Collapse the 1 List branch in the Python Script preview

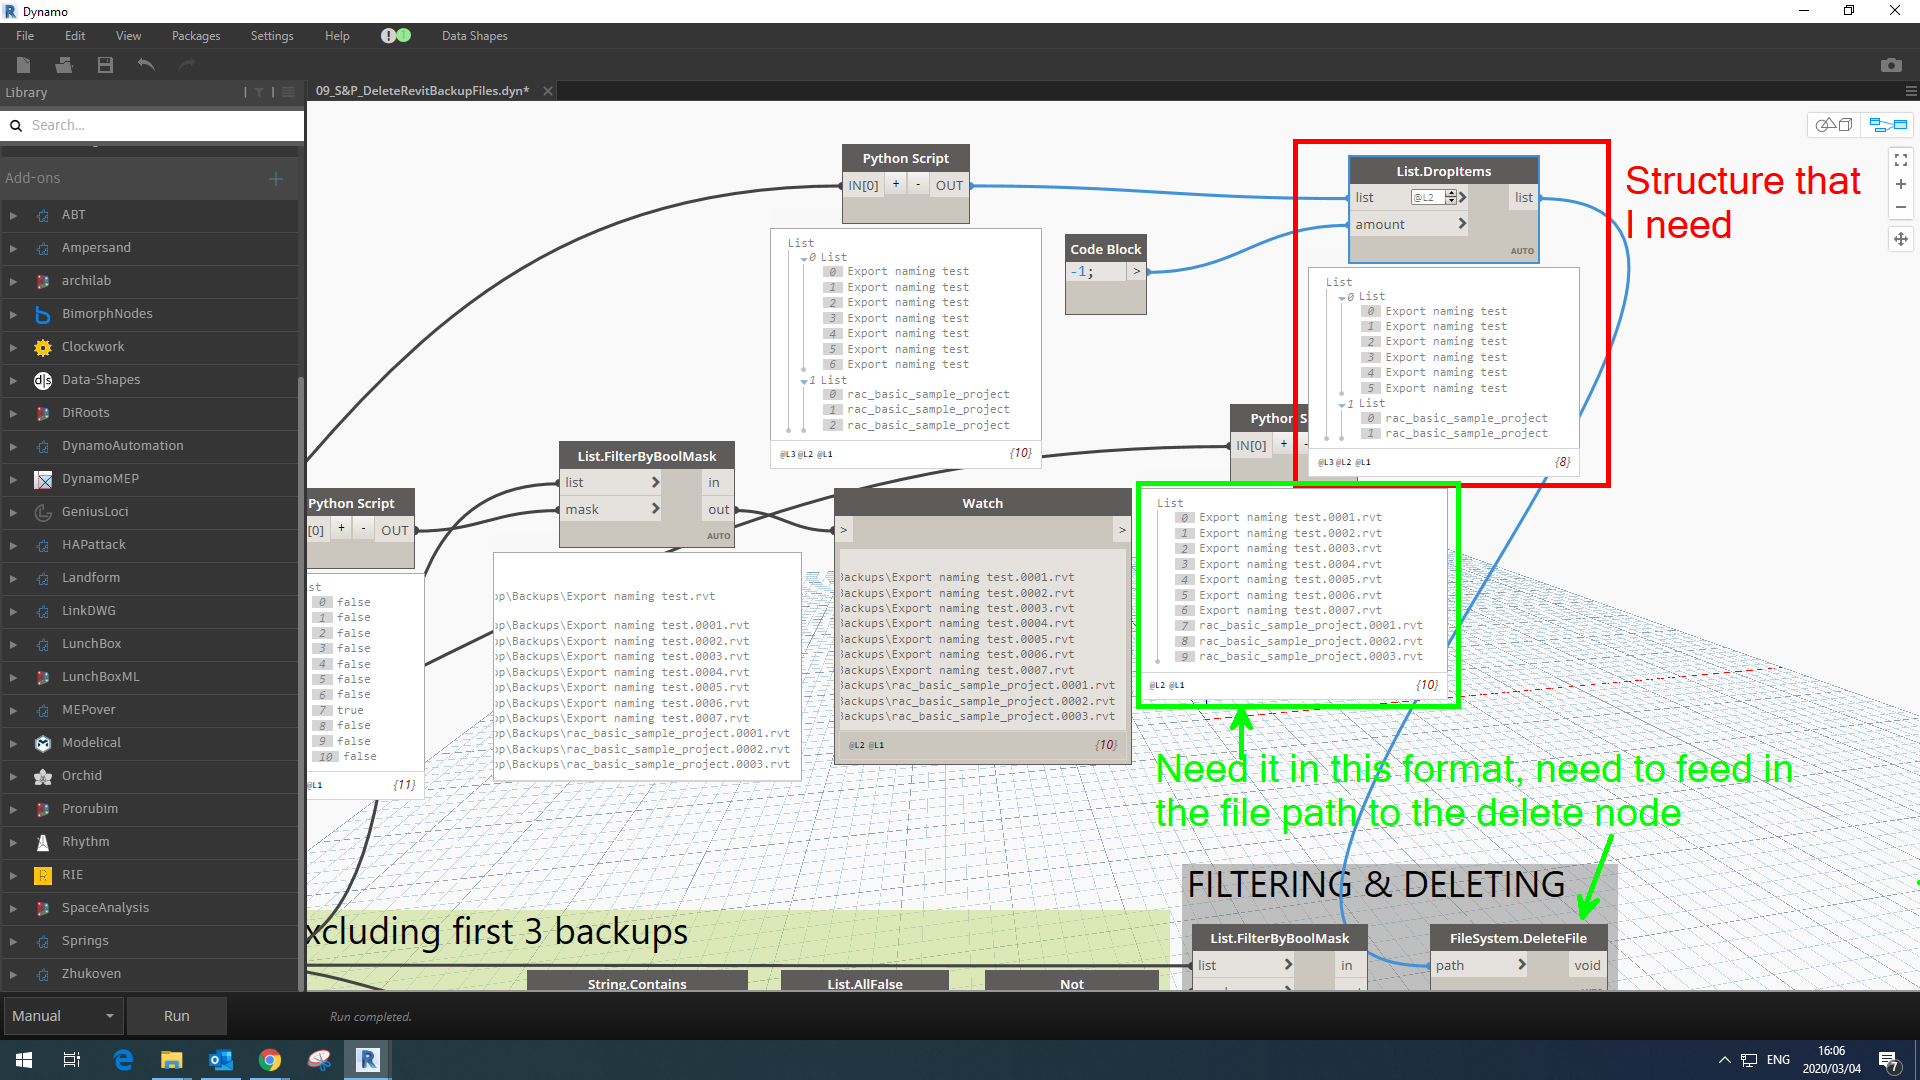[x=804, y=381]
